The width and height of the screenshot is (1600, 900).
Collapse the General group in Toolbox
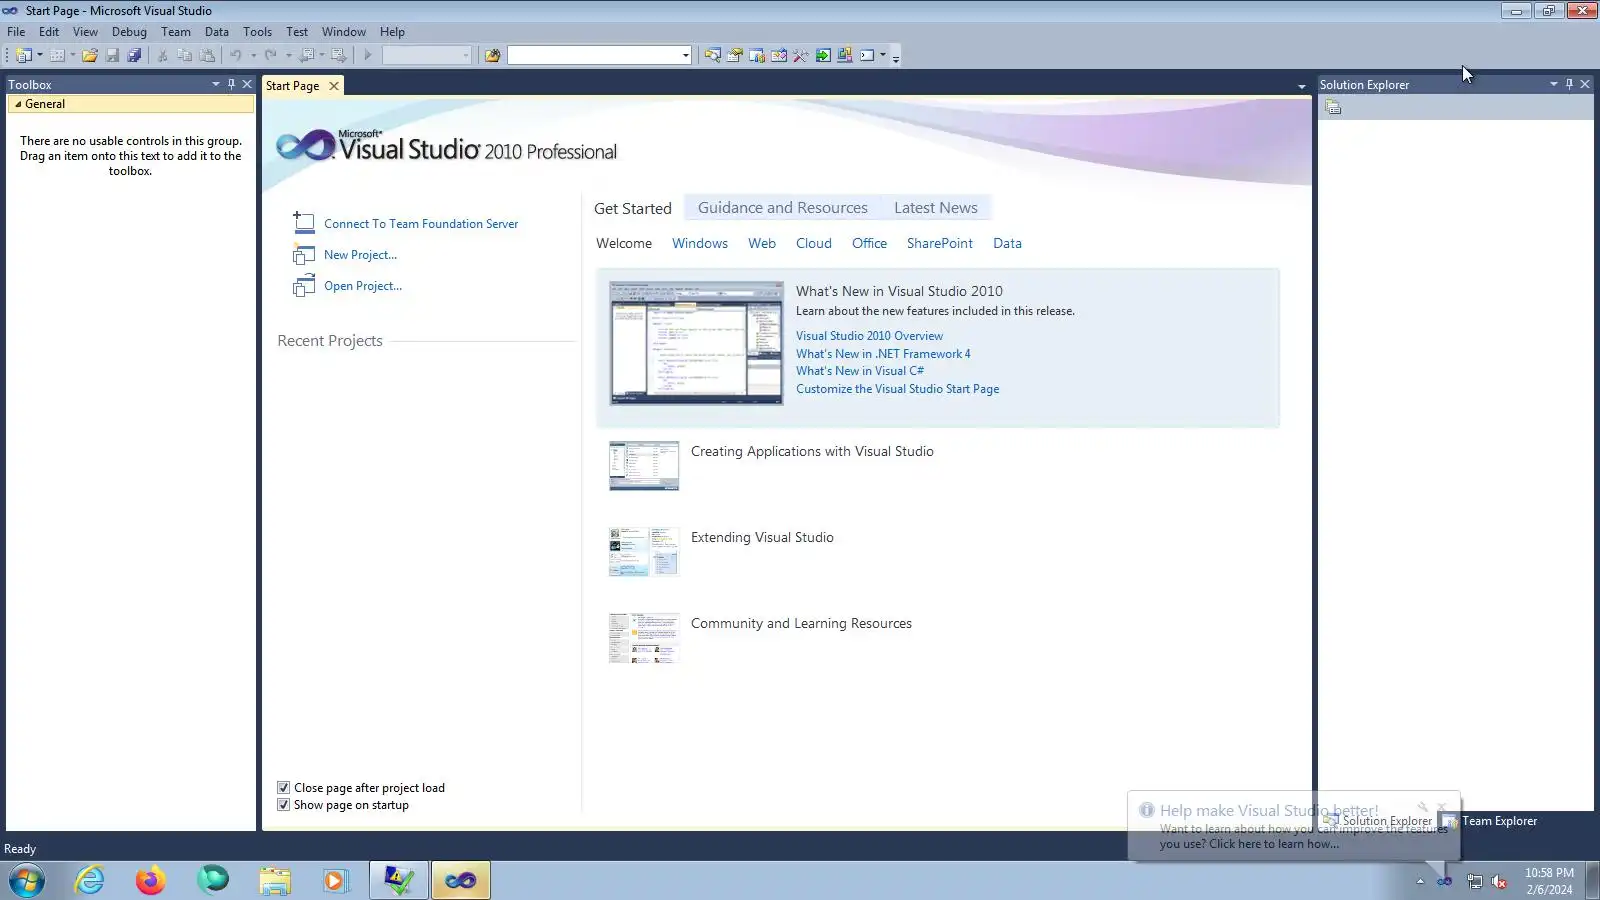tap(18, 104)
